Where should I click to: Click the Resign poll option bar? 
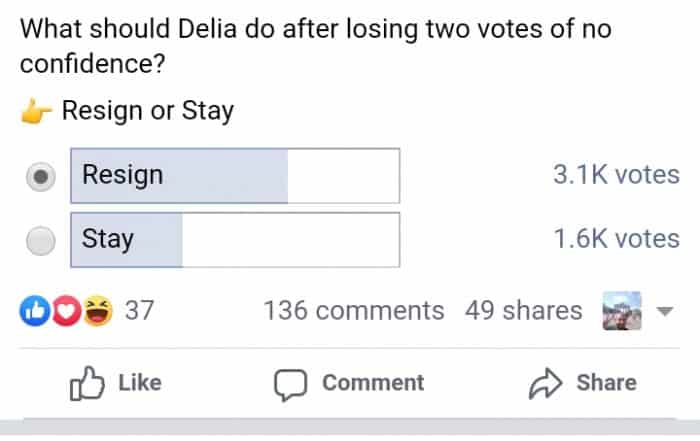[235, 176]
